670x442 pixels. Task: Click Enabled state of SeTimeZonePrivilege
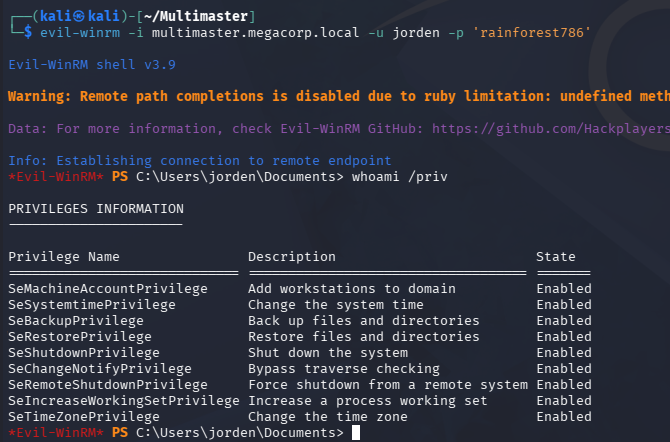click(564, 417)
